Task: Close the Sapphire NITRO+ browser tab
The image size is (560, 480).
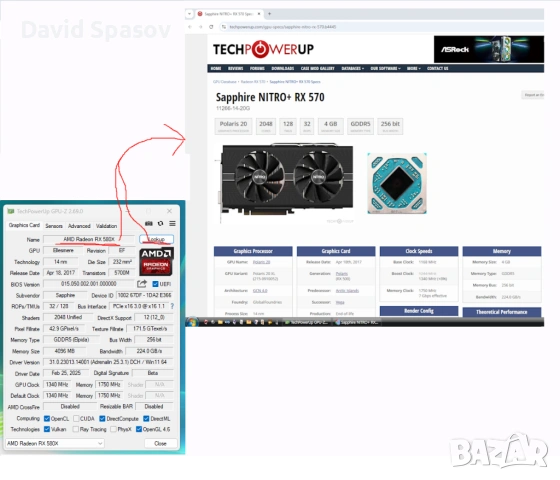Action: coord(259,14)
